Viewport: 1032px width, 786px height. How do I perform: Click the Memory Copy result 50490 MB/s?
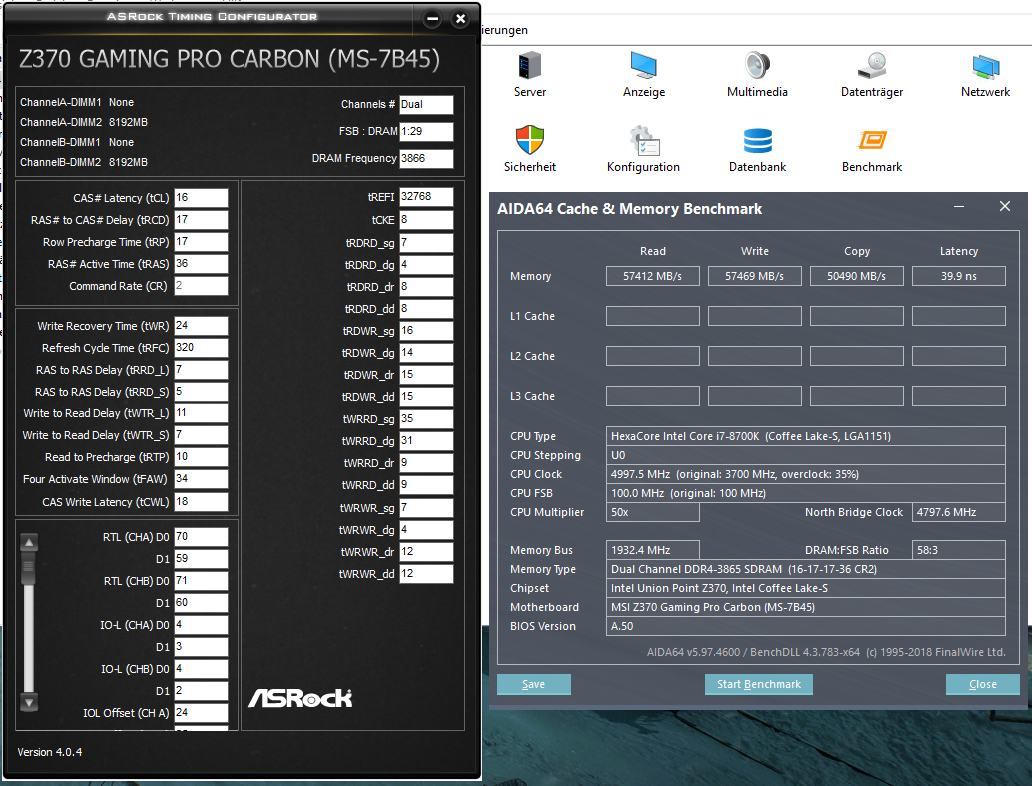click(x=856, y=276)
